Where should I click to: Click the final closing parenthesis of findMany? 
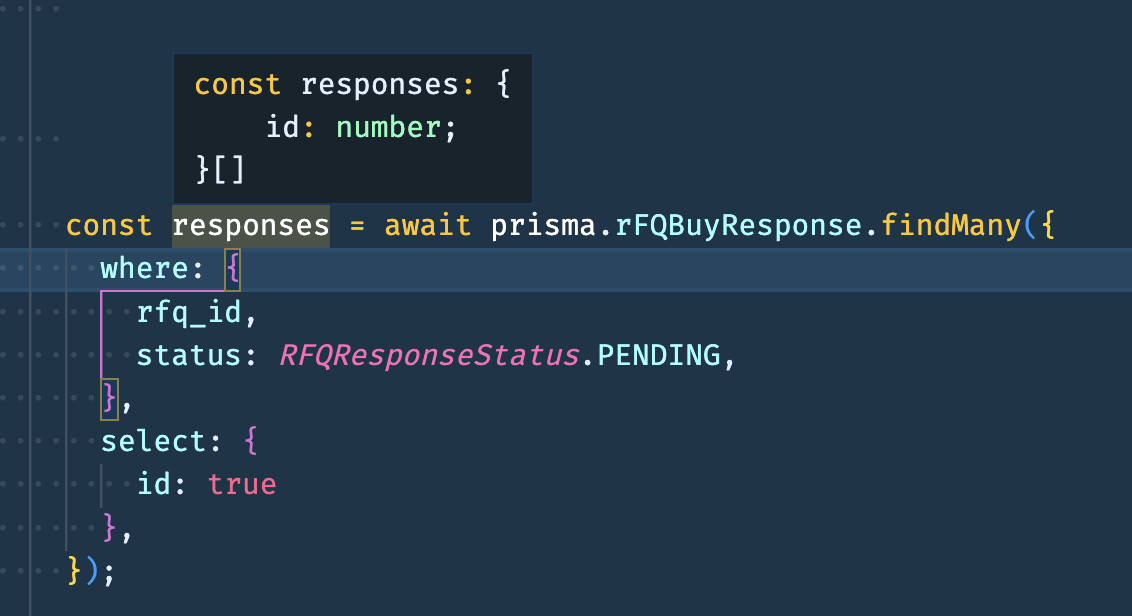coord(92,570)
